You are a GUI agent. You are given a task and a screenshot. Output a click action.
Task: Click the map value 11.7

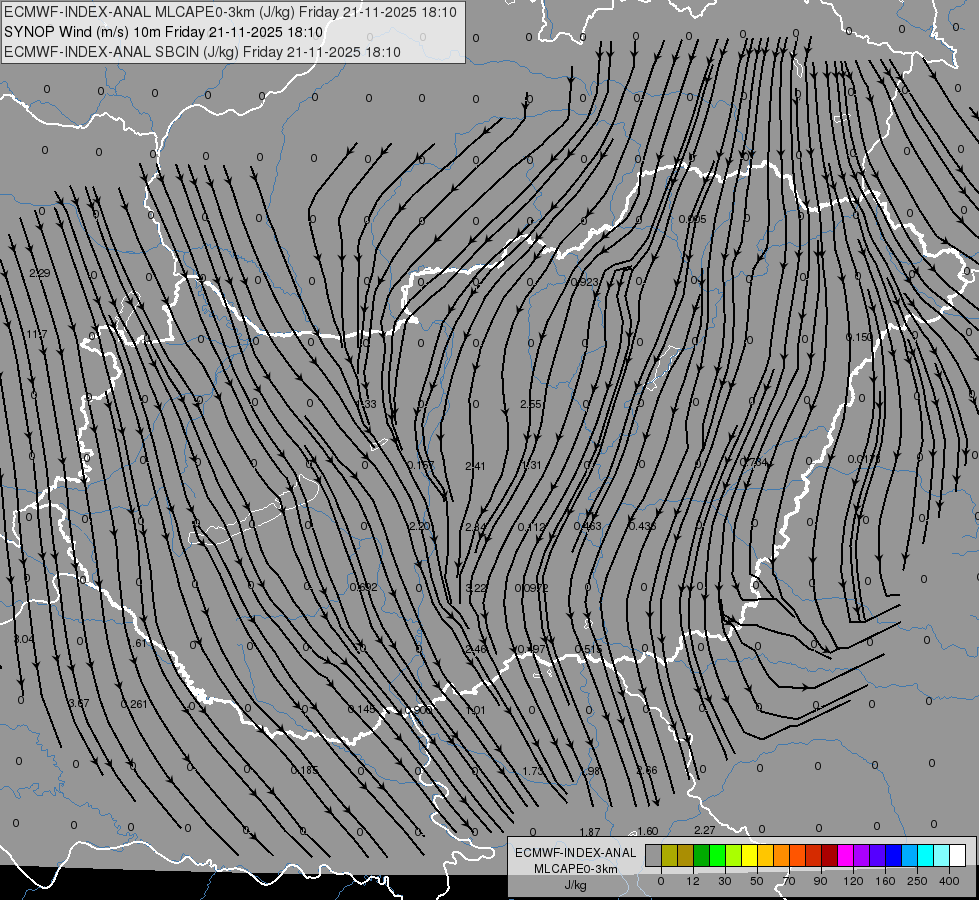click(37, 334)
